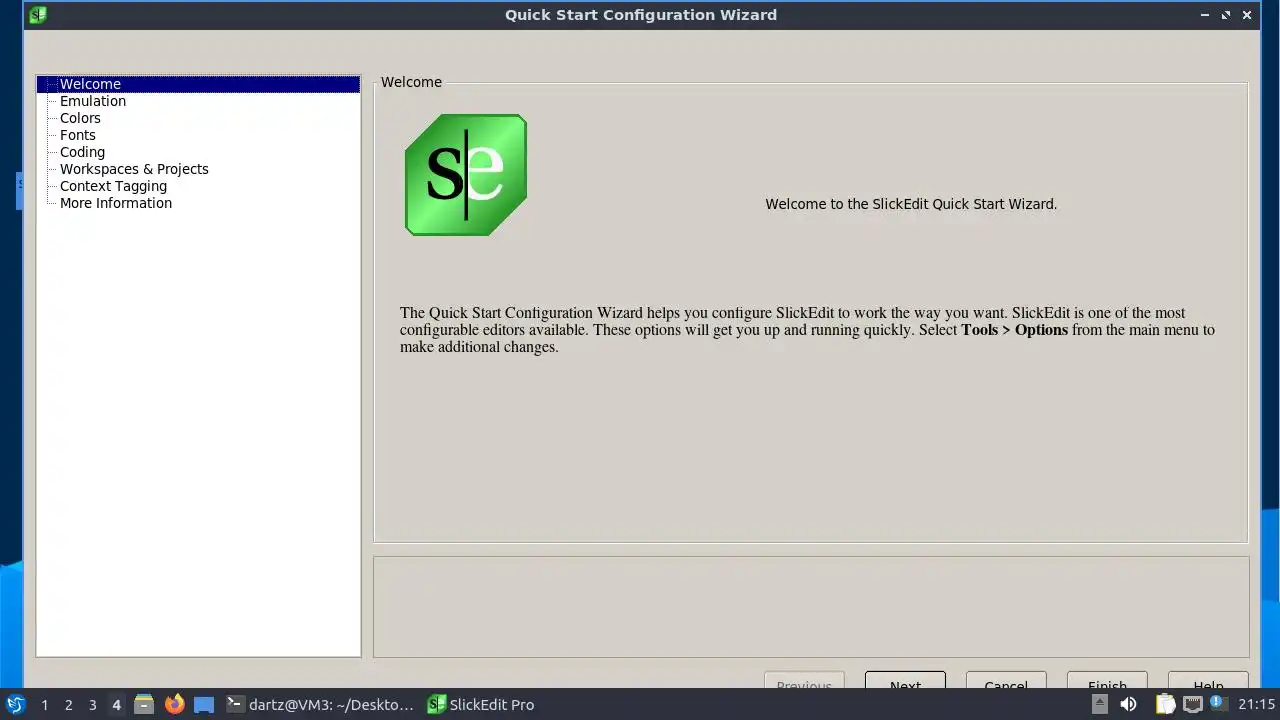Open the file manager taskbar icon
The image size is (1280, 720).
(x=144, y=704)
